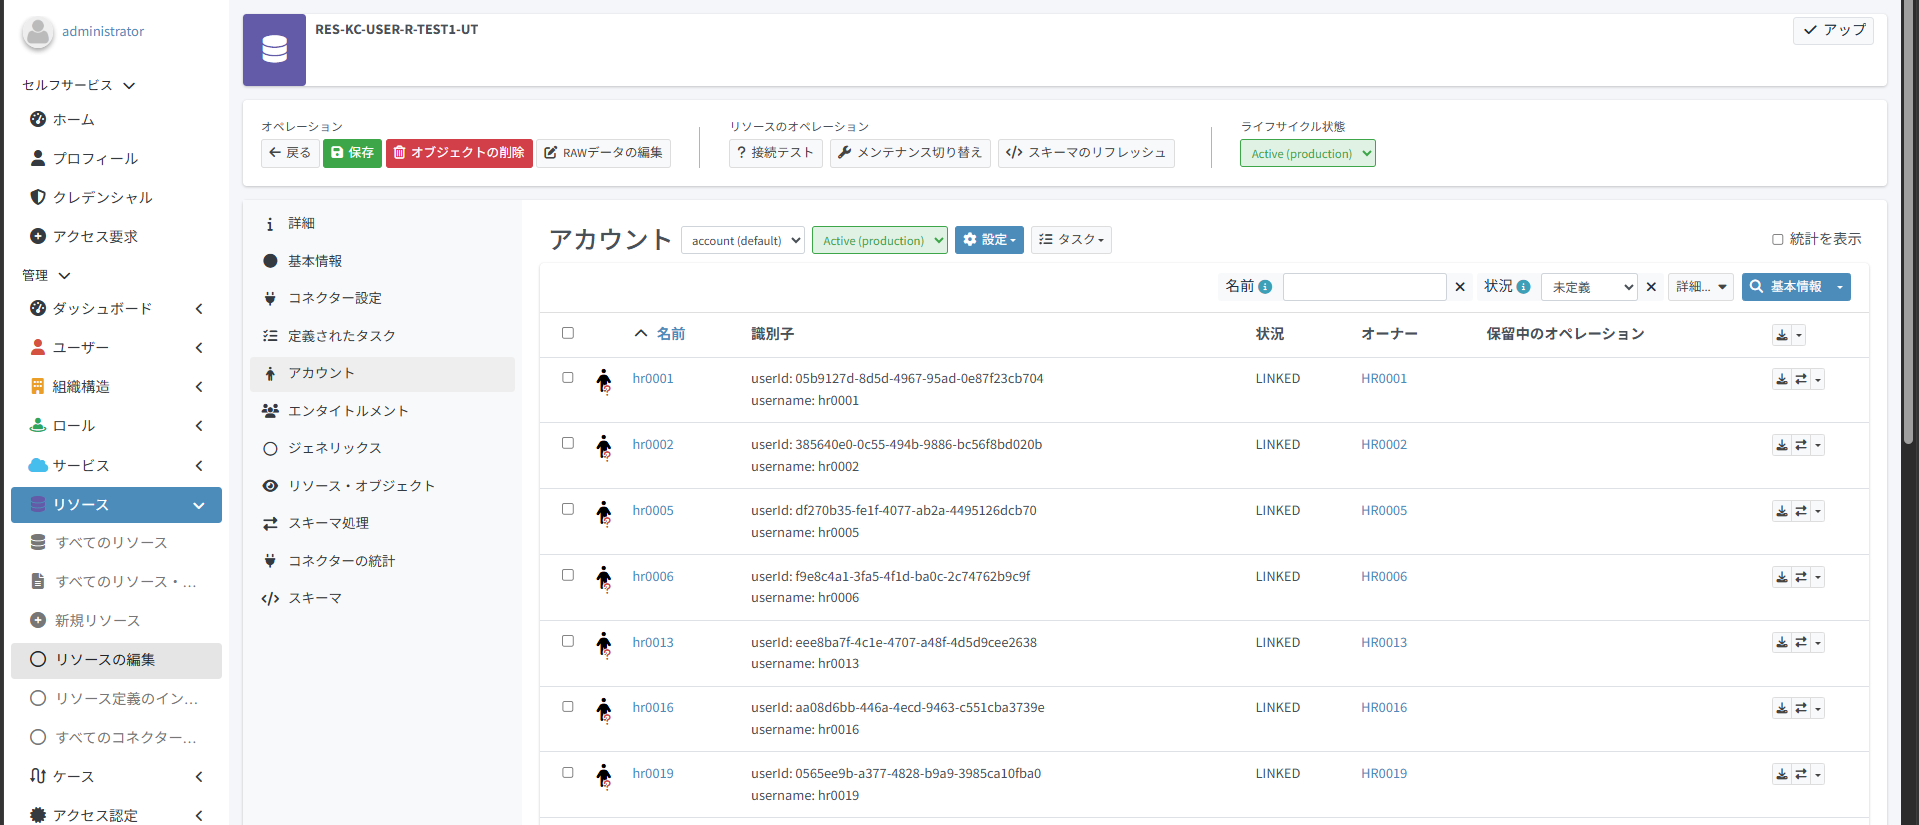The width and height of the screenshot is (1919, 825).
Task: Click the info icon next to 名前
Action: pyautogui.click(x=1265, y=287)
